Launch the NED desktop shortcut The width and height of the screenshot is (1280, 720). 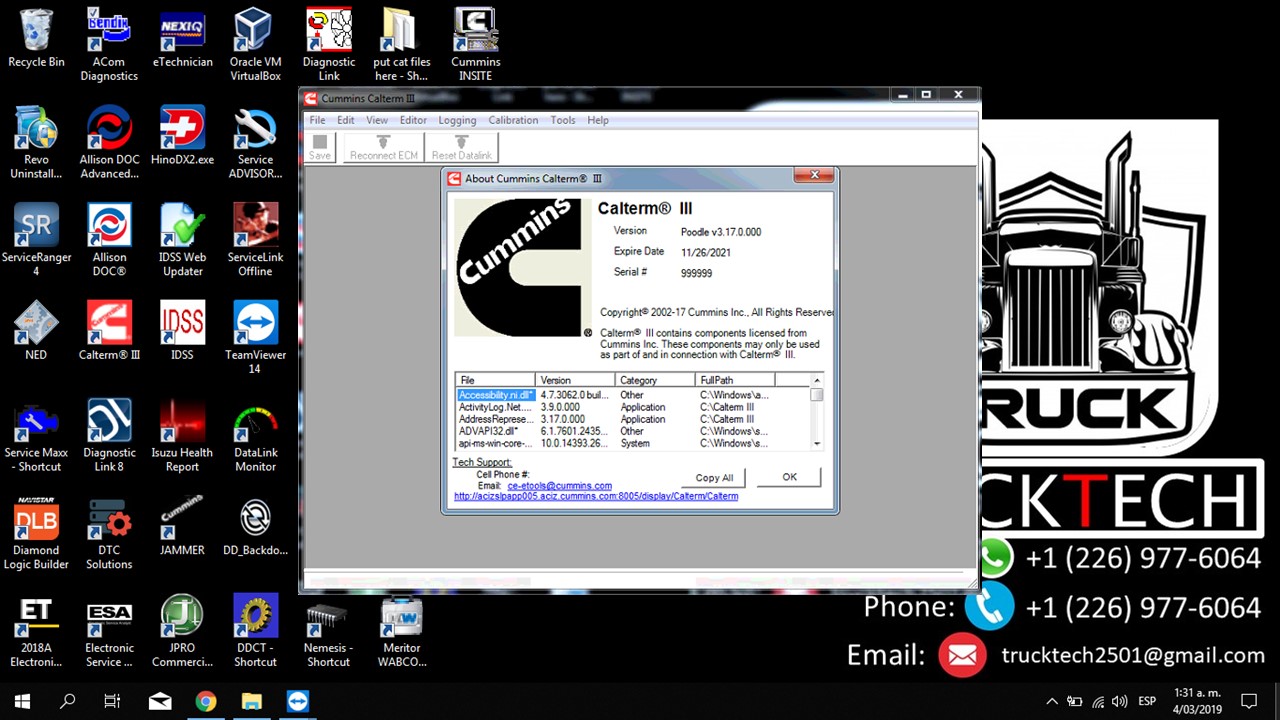pos(36,331)
